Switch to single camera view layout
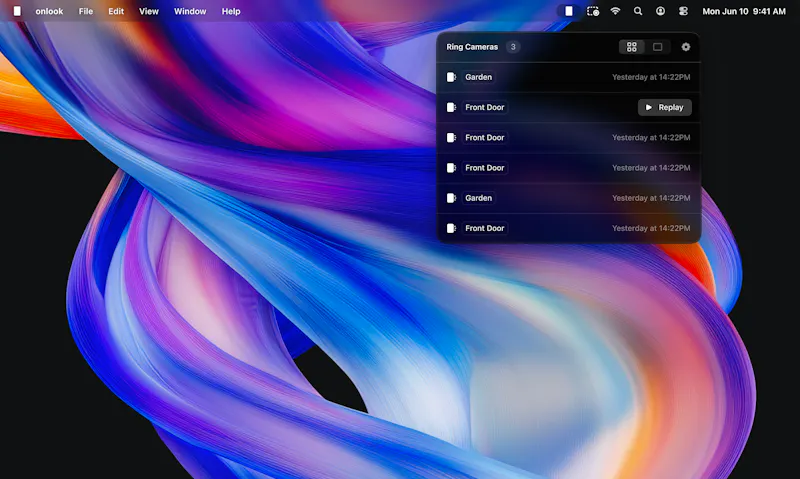Image resolution: width=800 pixels, height=479 pixels. 658,47
